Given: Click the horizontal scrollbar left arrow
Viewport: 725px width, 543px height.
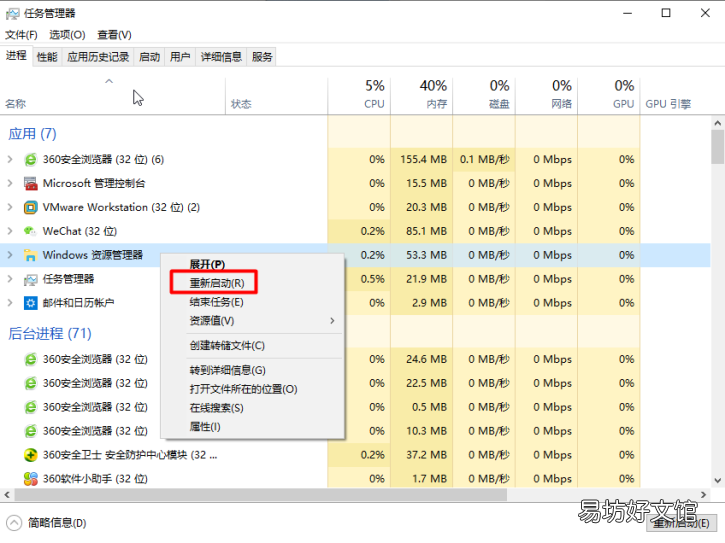Looking at the screenshot, I should pyautogui.click(x=7, y=495).
